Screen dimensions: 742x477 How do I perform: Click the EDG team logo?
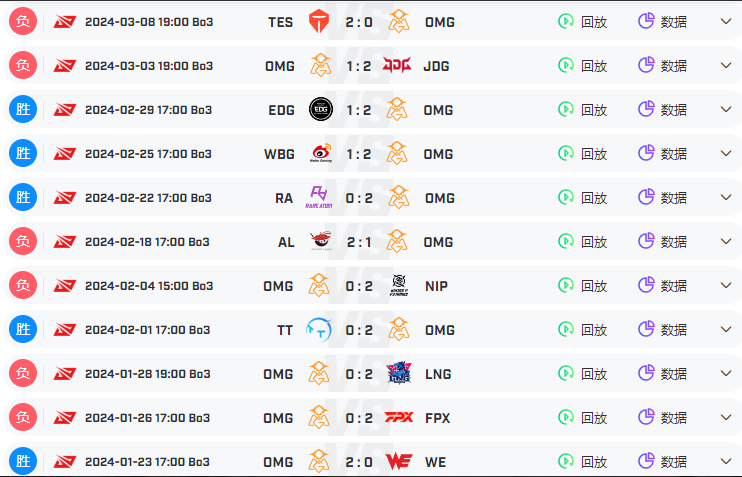(320, 109)
